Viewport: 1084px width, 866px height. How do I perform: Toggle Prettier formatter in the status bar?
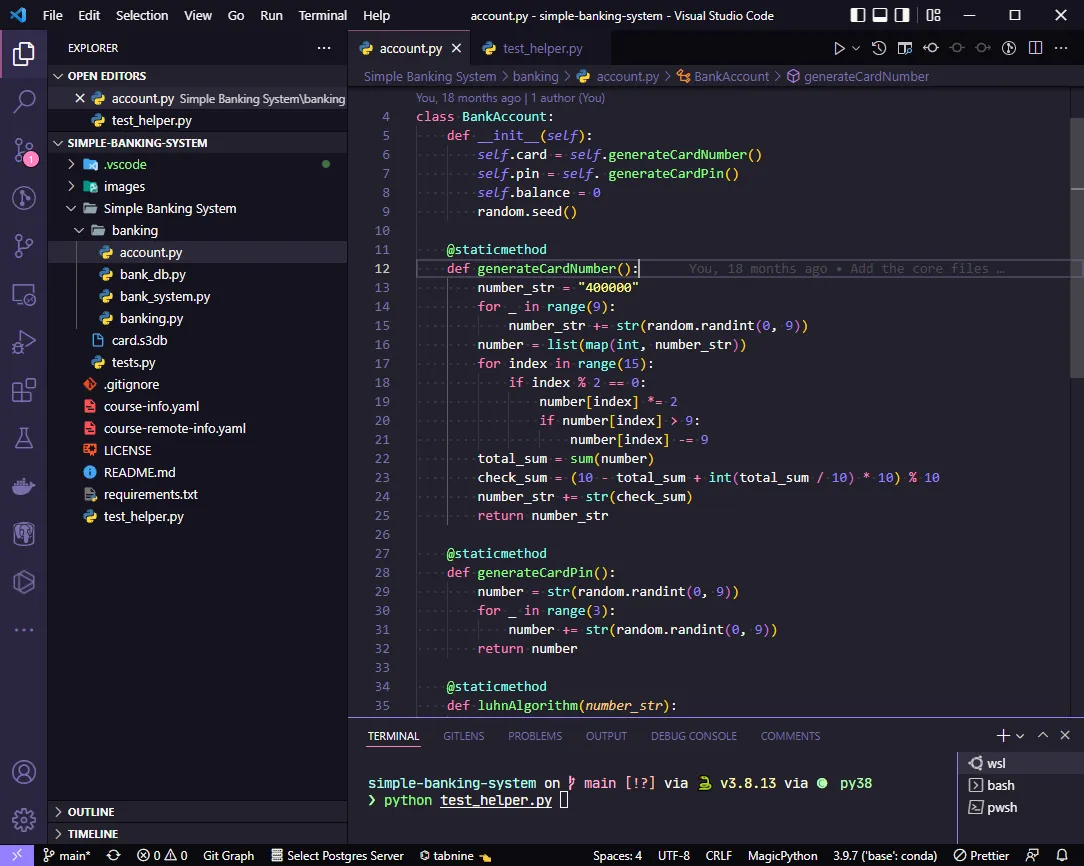click(980, 856)
